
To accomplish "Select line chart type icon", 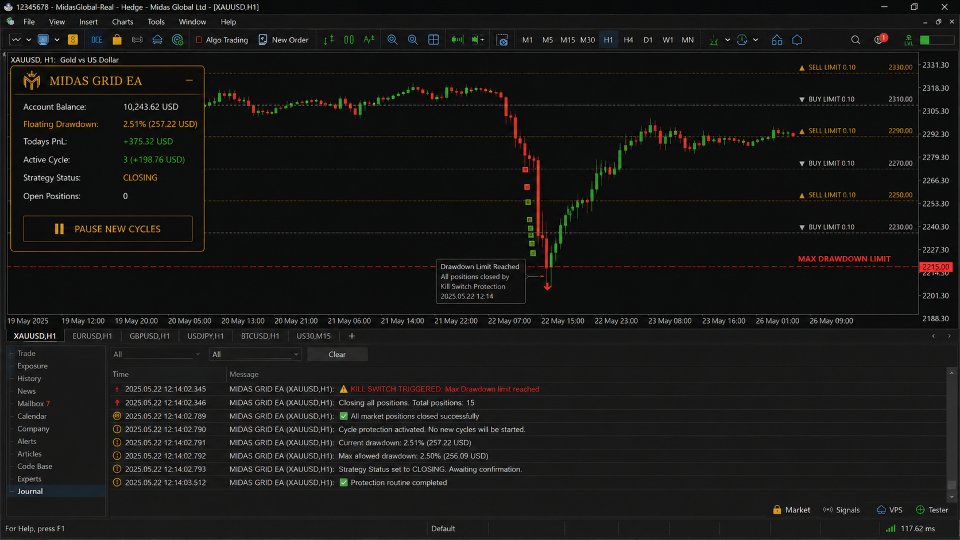I will 369,40.
